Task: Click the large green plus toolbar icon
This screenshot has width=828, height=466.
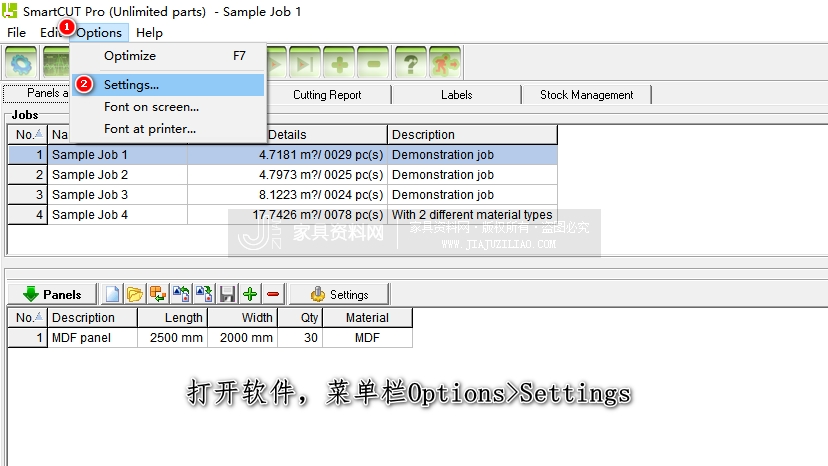Action: [339, 63]
